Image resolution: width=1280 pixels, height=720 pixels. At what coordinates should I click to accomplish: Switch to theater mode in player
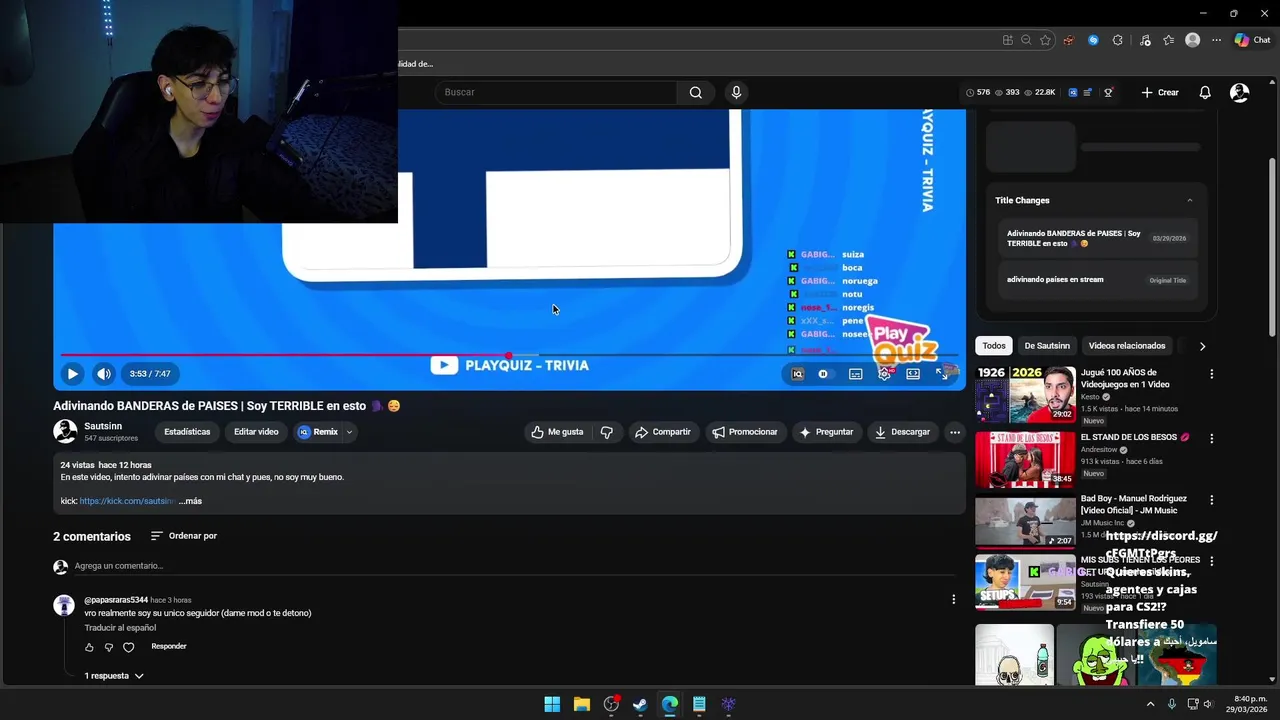913,374
